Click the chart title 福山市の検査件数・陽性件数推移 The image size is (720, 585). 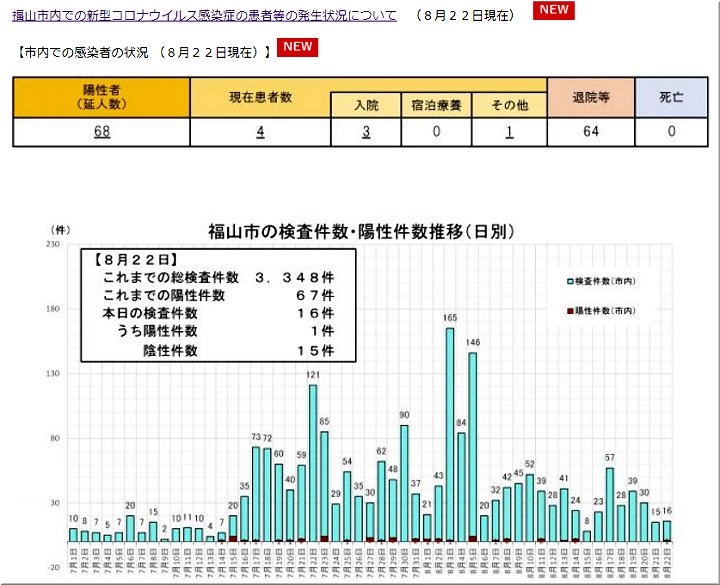(x=361, y=232)
